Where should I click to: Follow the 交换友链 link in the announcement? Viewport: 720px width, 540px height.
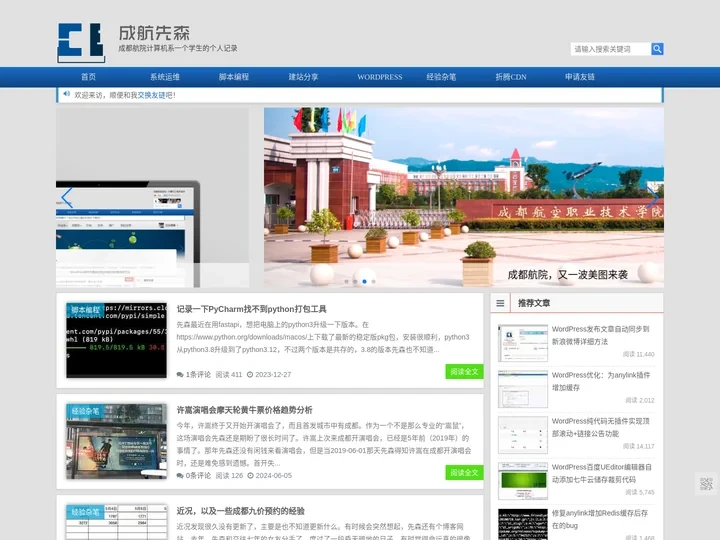pyautogui.click(x=151, y=95)
